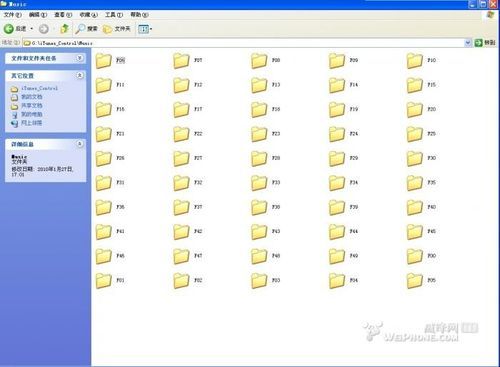Open 共享文档 (Shared Documents) link
500x367 pixels.
(x=32, y=106)
